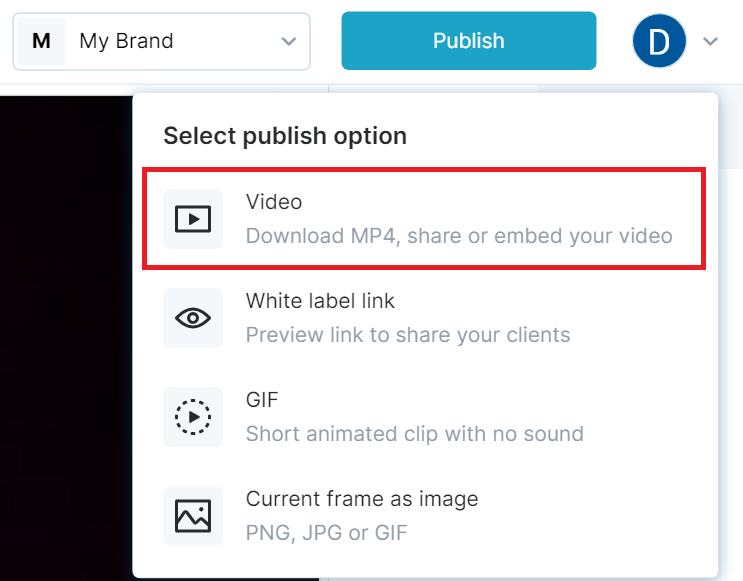The image size is (743, 581).
Task: Open the My Brand selector label
Action: coord(126,42)
